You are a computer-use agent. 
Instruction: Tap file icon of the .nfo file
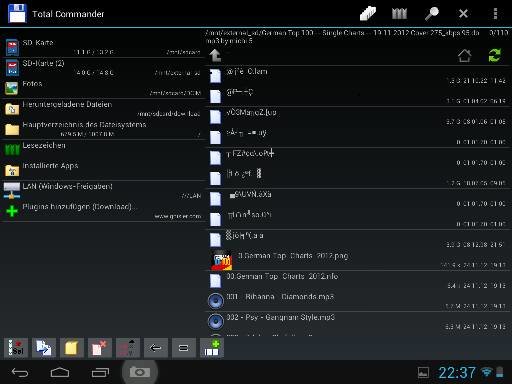[x=215, y=281]
